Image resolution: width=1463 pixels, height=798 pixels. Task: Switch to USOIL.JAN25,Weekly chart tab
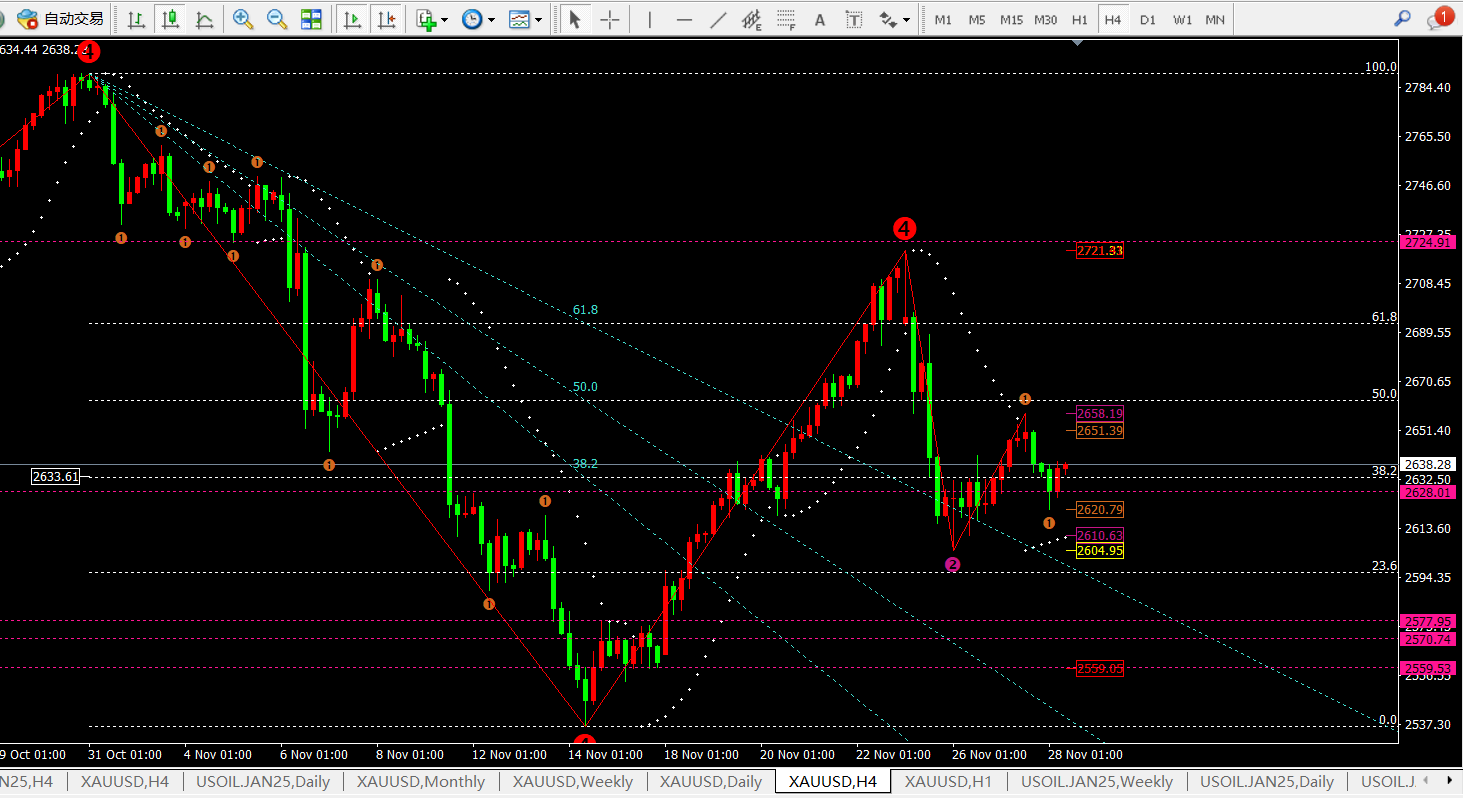1097,782
